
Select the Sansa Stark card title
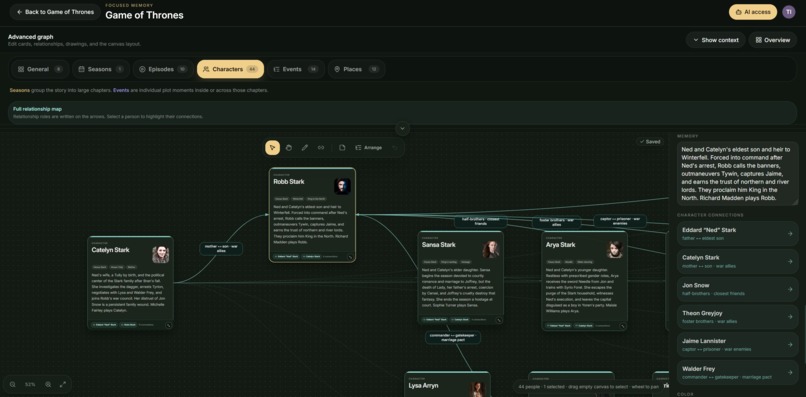click(x=439, y=245)
